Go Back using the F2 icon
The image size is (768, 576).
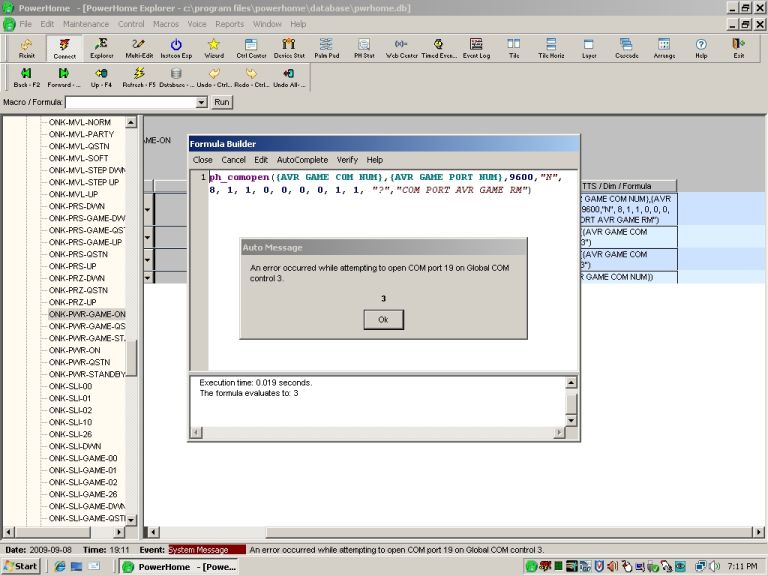26,77
